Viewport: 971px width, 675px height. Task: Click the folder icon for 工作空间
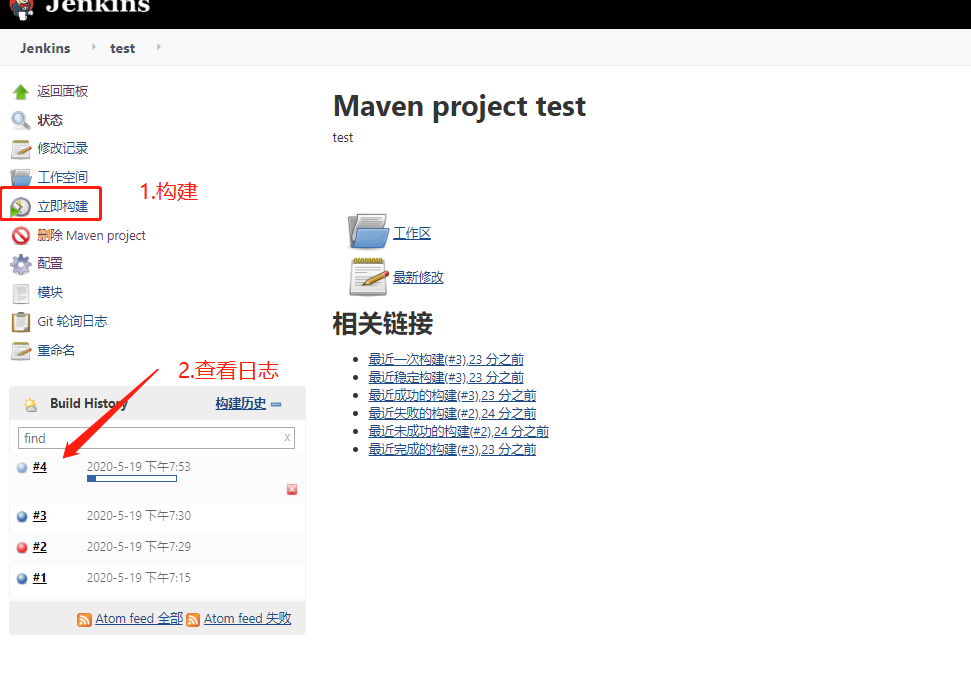coord(20,178)
